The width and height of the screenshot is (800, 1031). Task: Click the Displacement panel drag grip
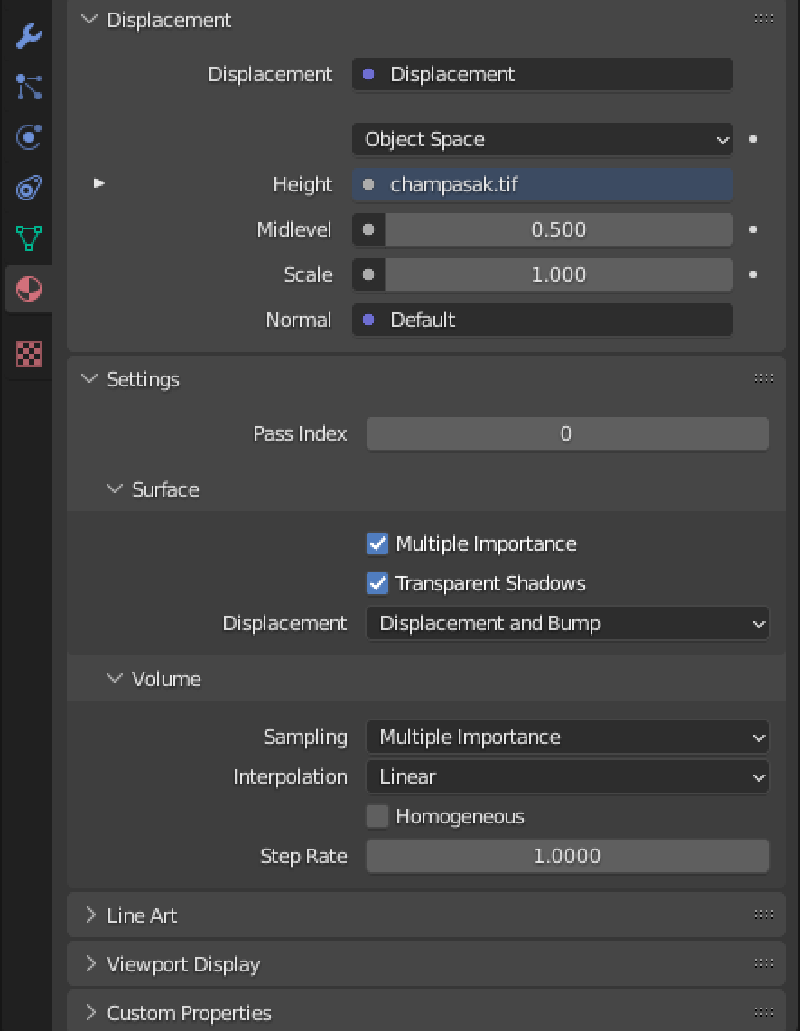pyautogui.click(x=763, y=19)
